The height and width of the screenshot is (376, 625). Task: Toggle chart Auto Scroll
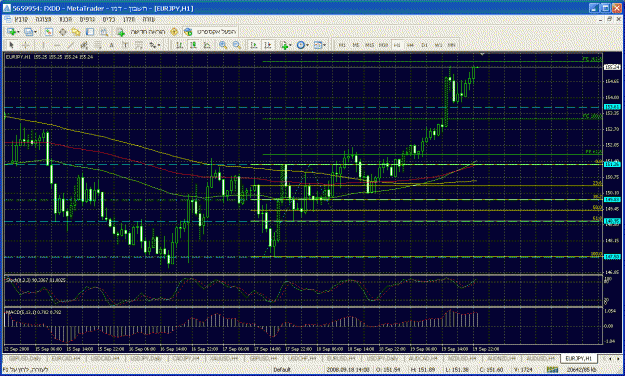(254, 45)
